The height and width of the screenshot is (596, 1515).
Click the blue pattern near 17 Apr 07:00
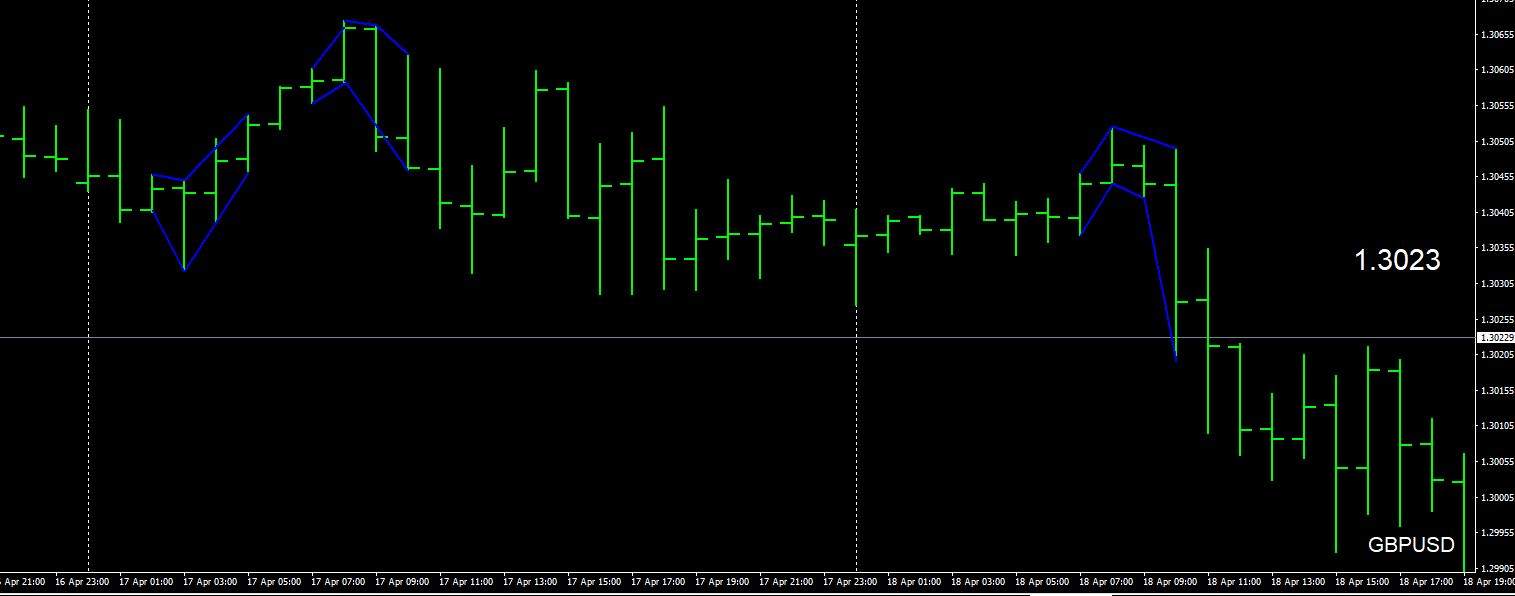[x=359, y=95]
